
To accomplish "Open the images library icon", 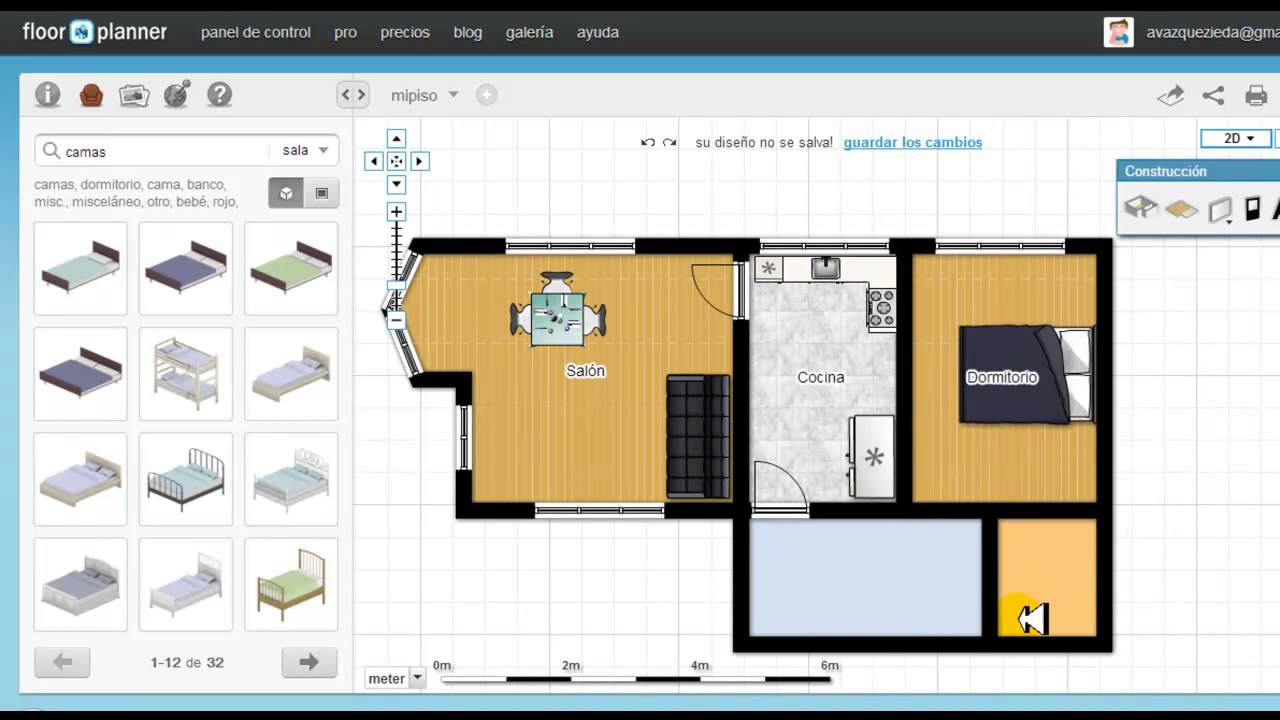I will click(134, 94).
